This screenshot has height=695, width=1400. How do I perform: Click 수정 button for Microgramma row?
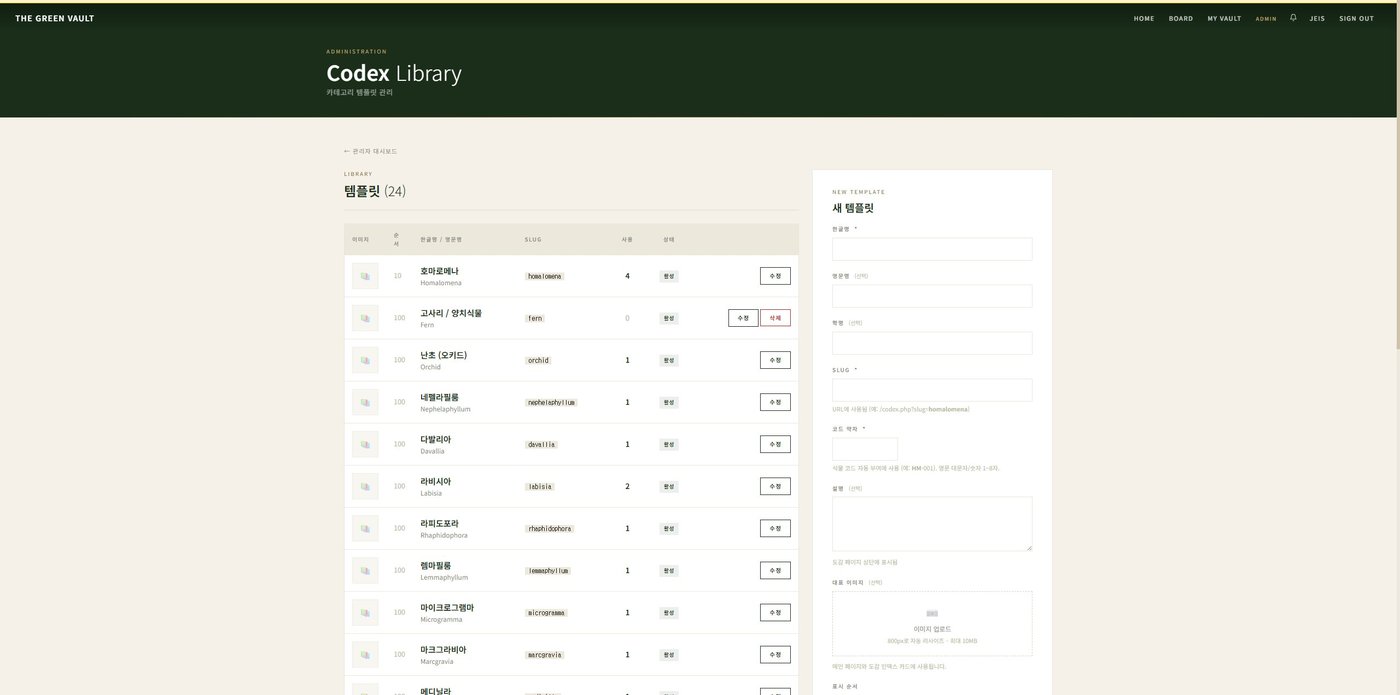point(775,612)
